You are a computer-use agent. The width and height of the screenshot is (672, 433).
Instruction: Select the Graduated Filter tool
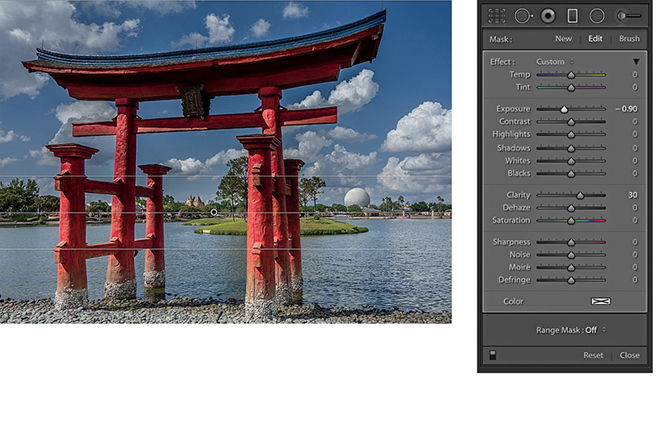click(x=572, y=16)
